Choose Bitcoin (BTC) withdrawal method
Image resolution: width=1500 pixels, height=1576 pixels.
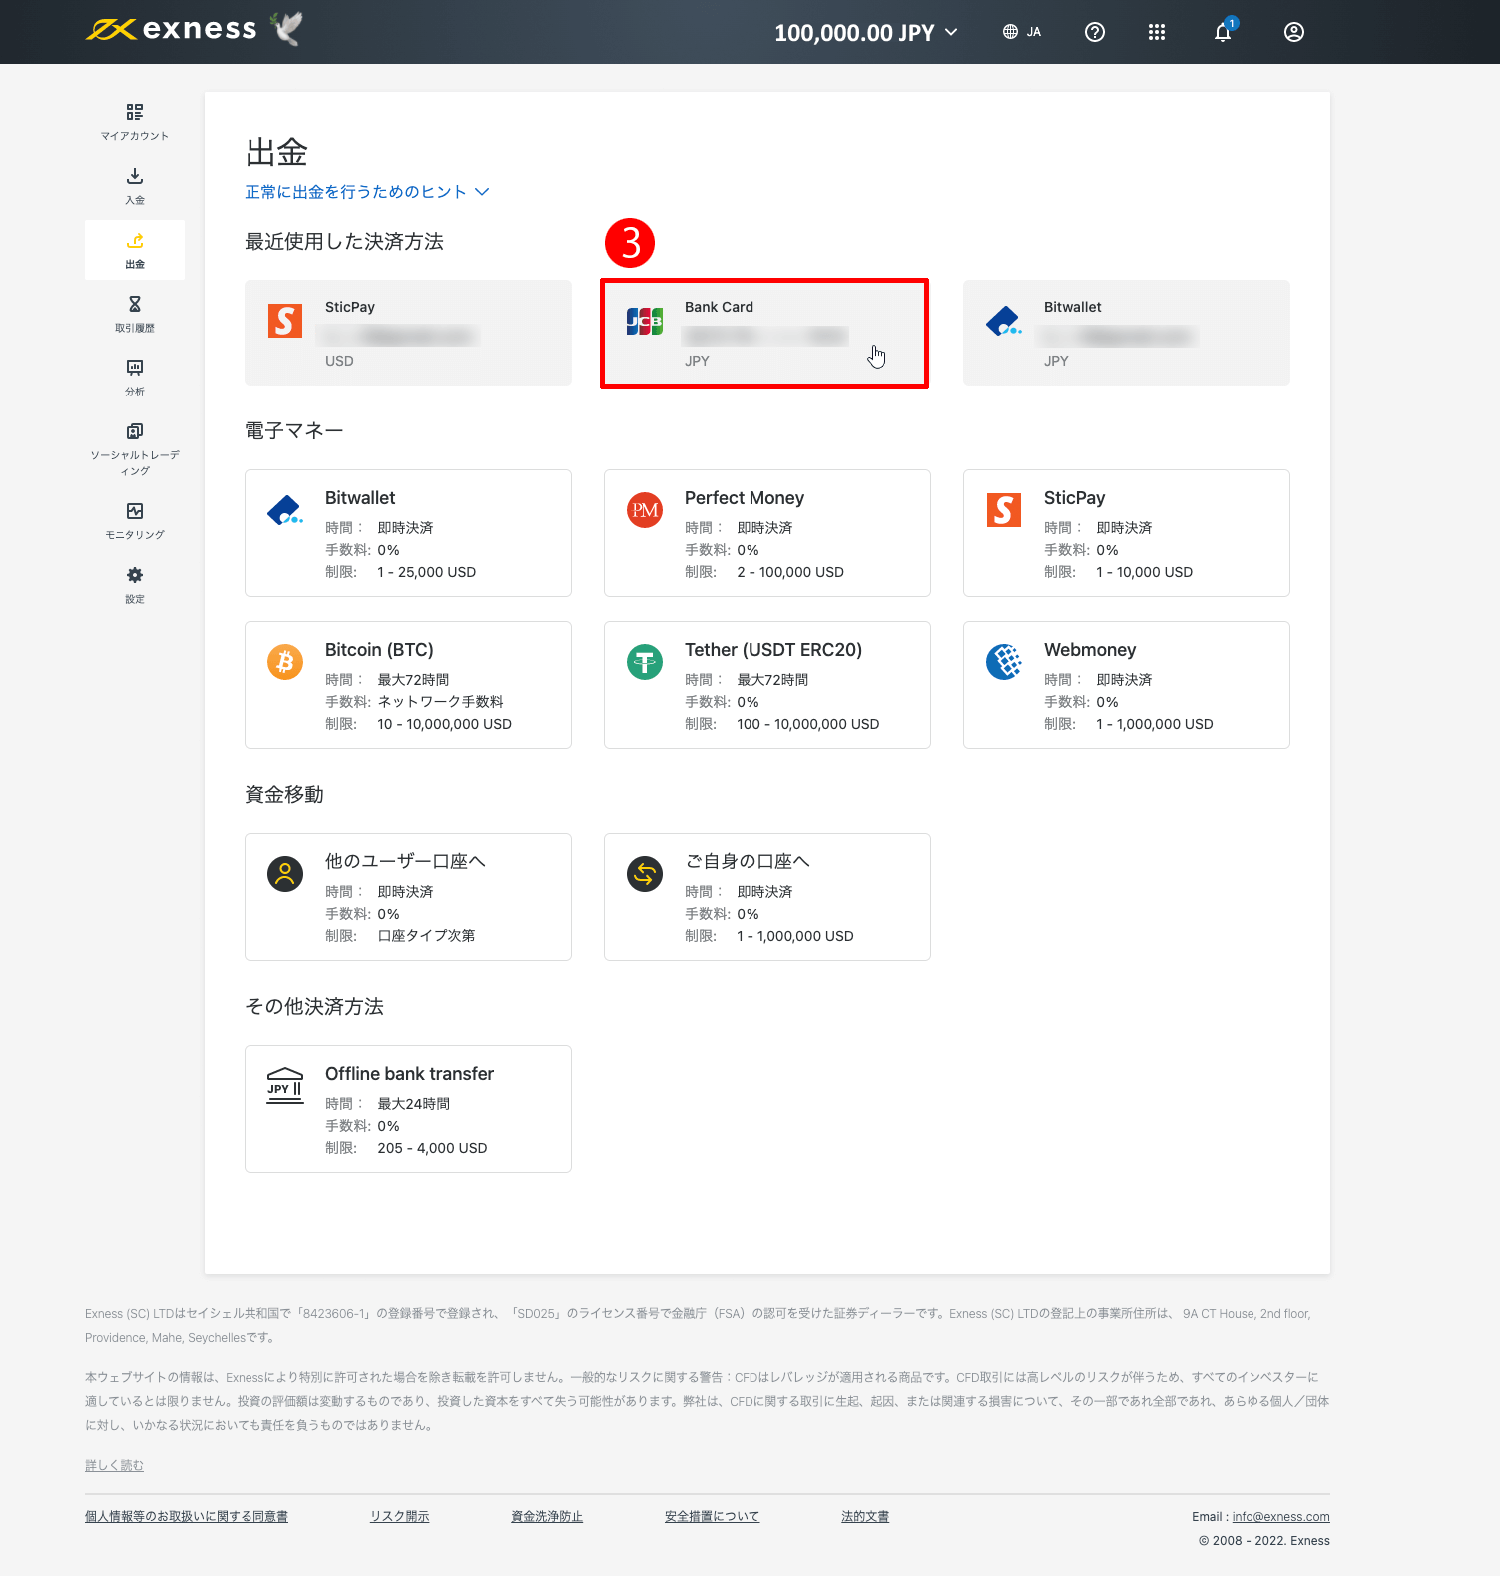point(408,685)
